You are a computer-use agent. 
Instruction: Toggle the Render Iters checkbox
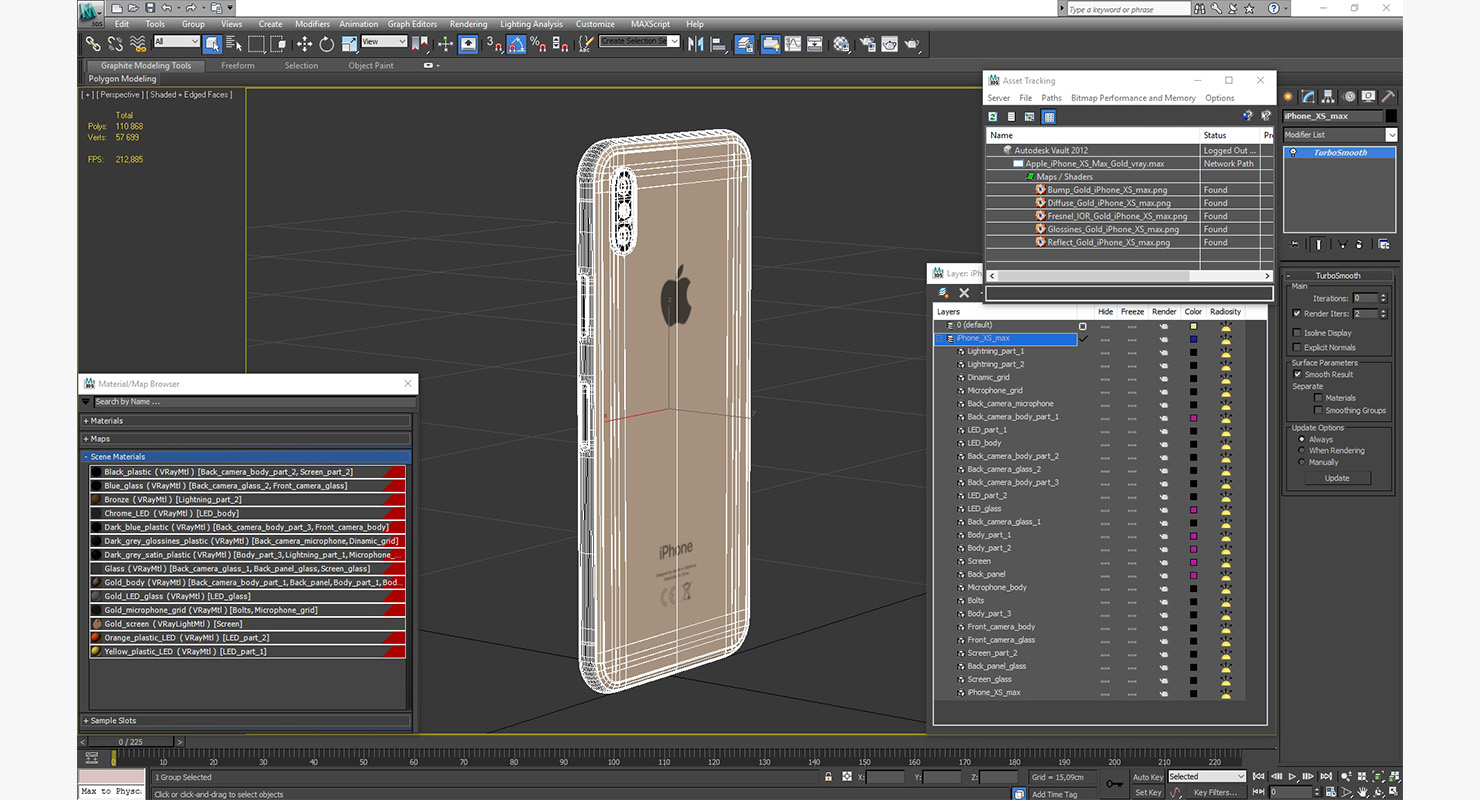pyautogui.click(x=1297, y=313)
